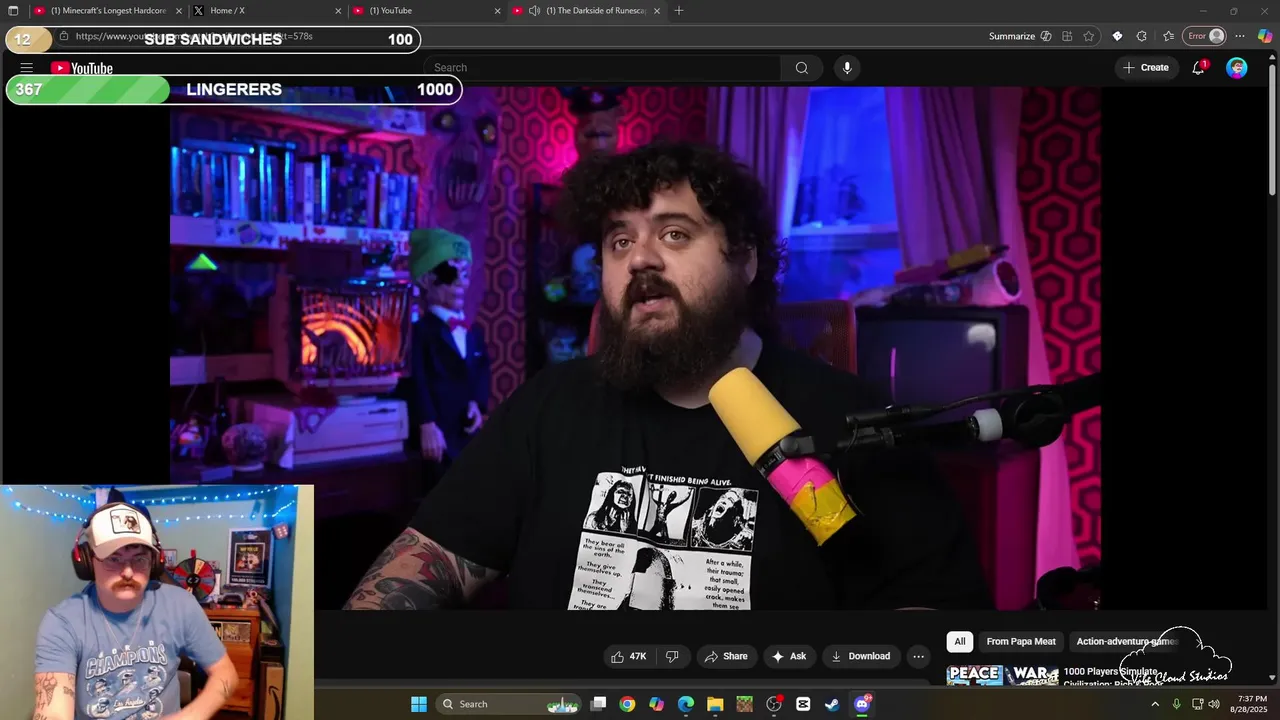Close the Home / X tab
The image size is (1280, 720).
click(x=338, y=11)
